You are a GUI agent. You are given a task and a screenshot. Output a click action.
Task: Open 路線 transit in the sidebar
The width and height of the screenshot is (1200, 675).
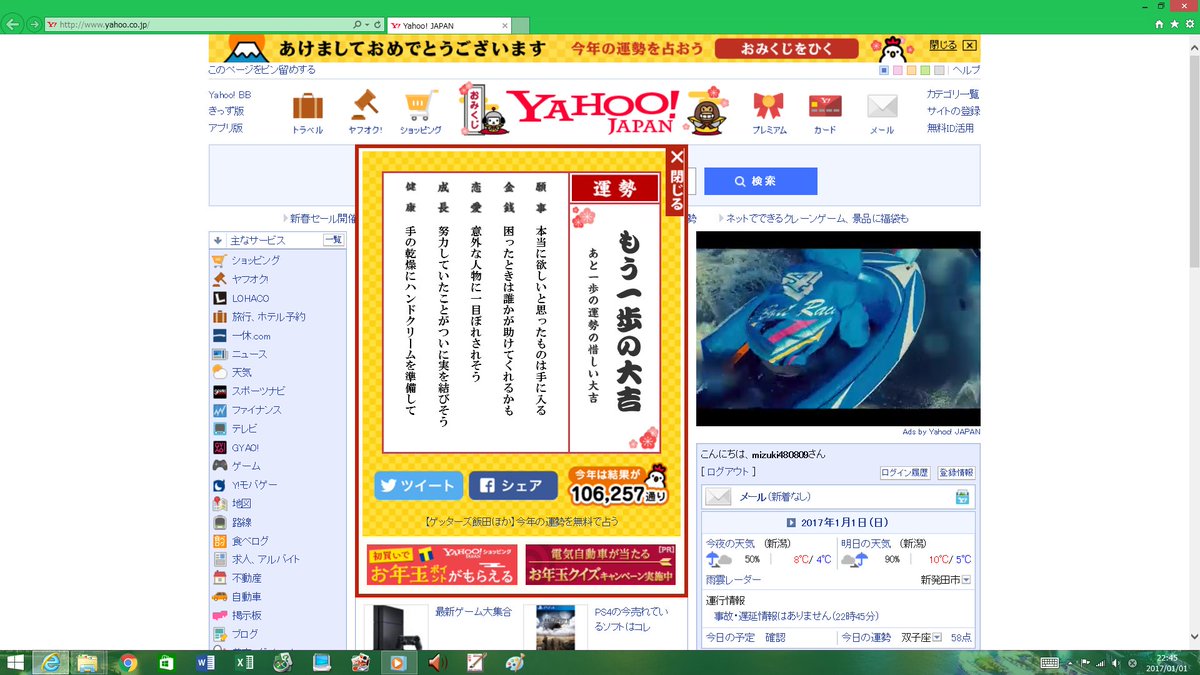point(242,522)
